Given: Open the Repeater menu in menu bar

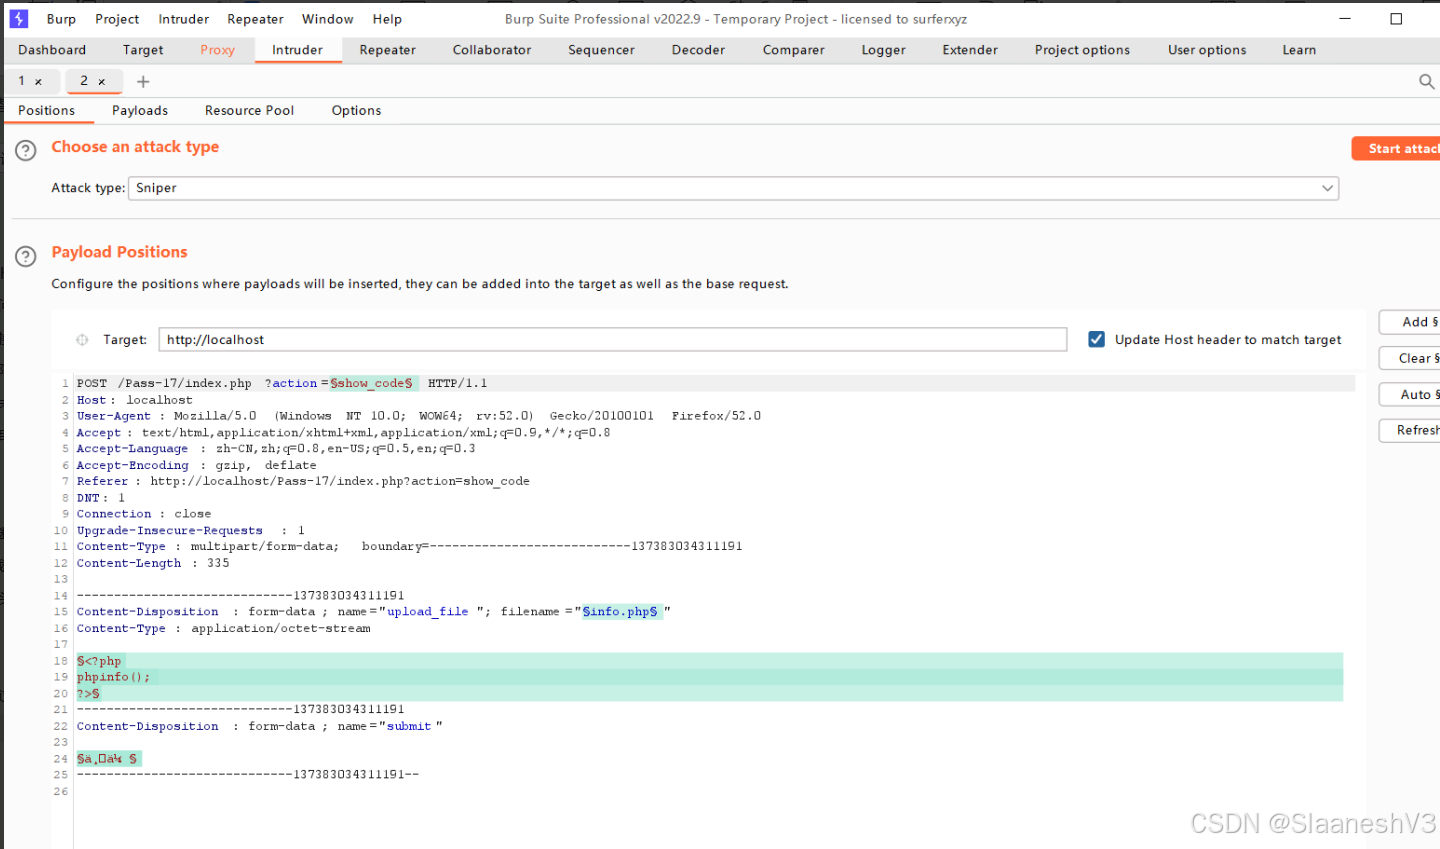Looking at the screenshot, I should 255,19.
